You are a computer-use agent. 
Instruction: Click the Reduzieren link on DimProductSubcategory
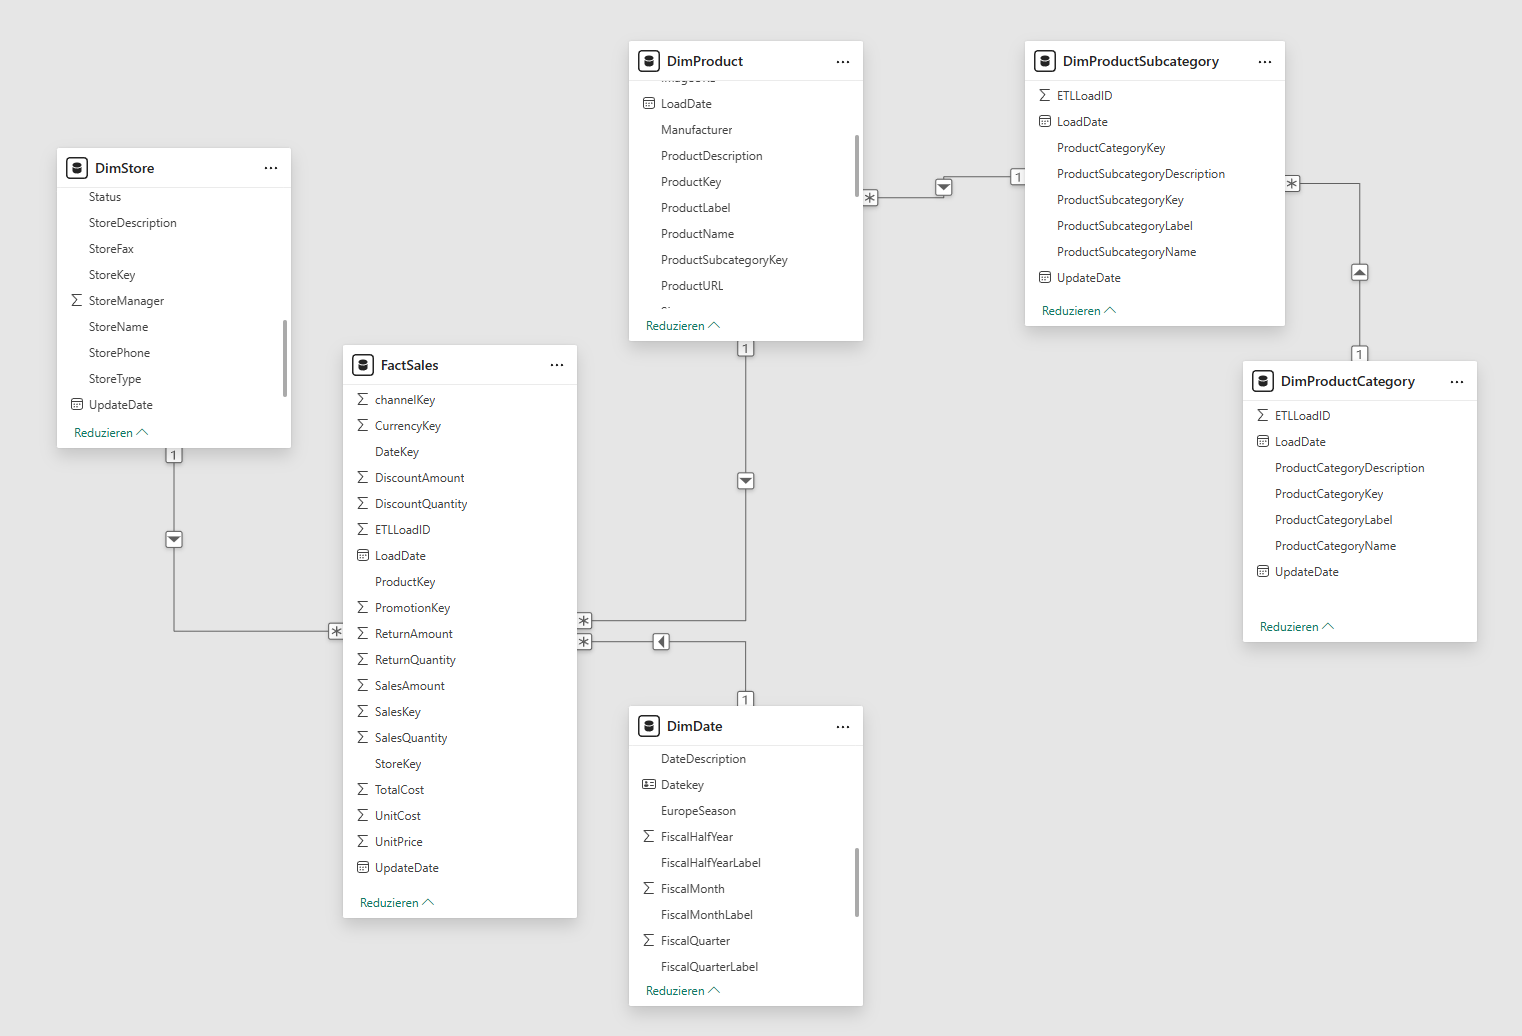click(1078, 310)
